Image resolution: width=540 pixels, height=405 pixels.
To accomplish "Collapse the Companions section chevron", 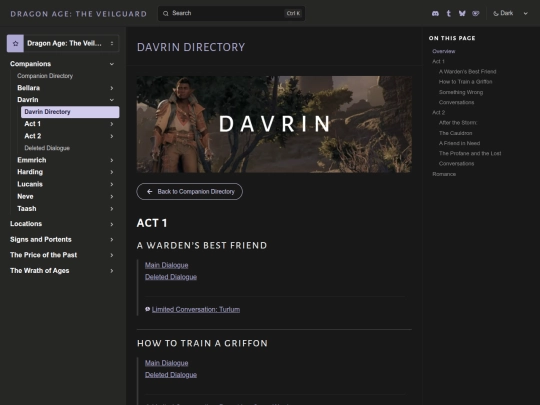I will [x=112, y=64].
